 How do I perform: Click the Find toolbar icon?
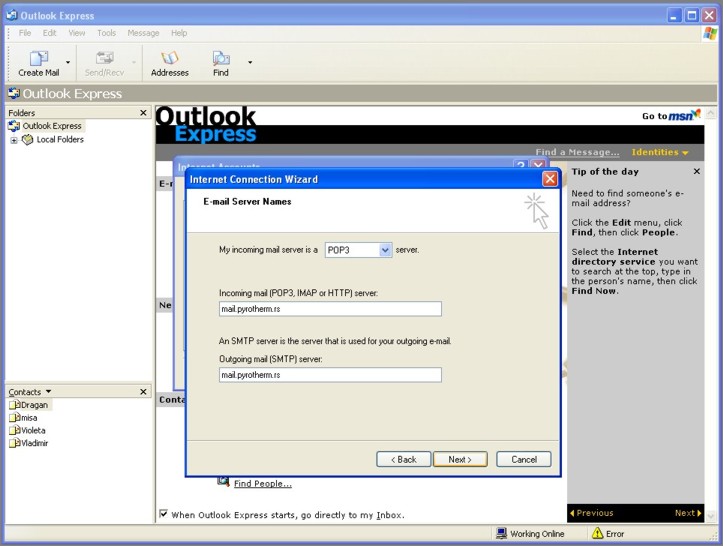point(221,59)
